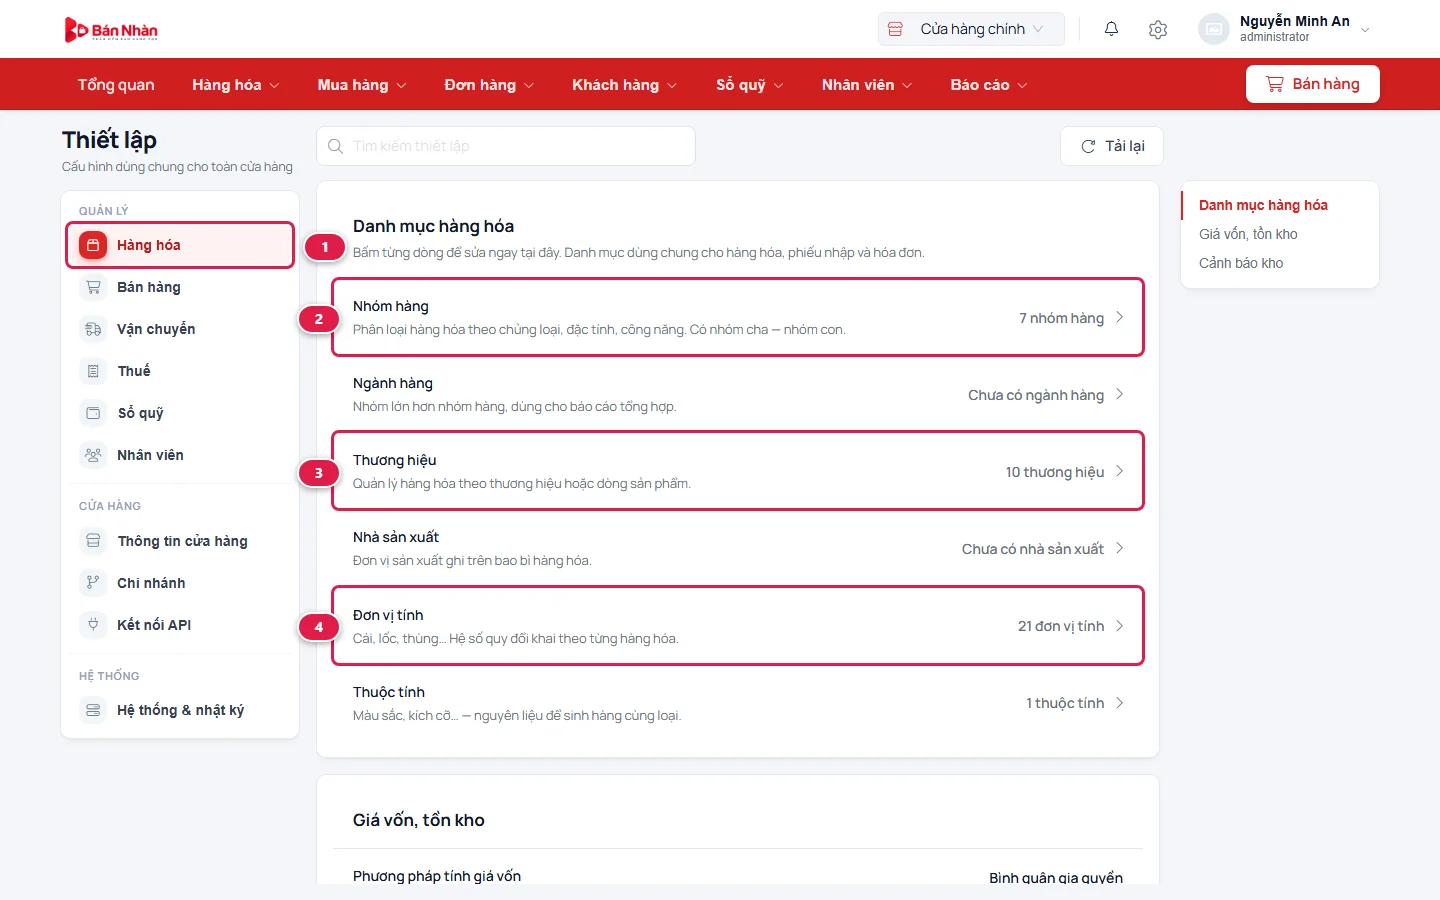Select Vận chuyển in the sidebar
The width and height of the screenshot is (1440, 900).
click(180, 329)
